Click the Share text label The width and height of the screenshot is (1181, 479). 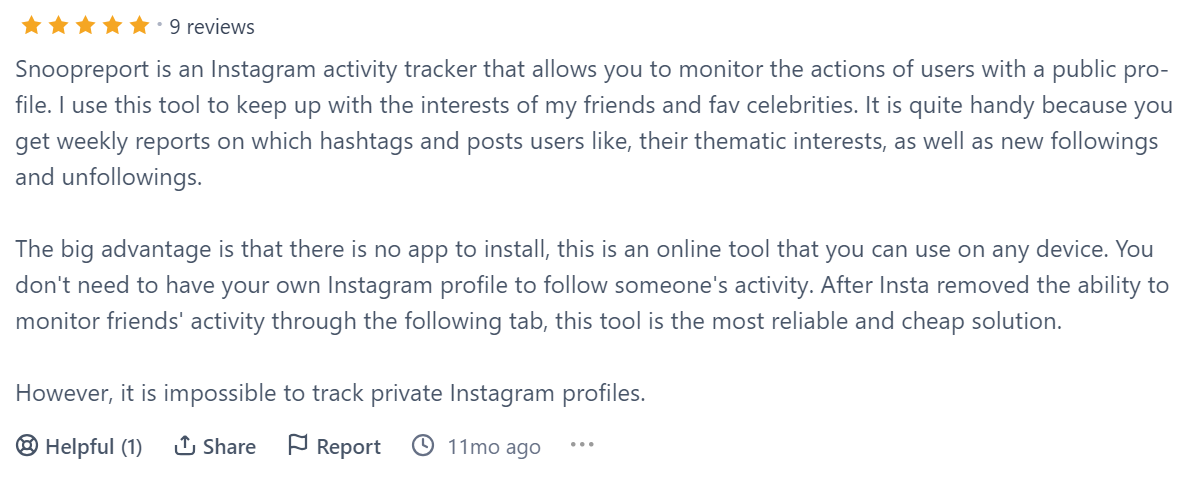click(x=229, y=447)
